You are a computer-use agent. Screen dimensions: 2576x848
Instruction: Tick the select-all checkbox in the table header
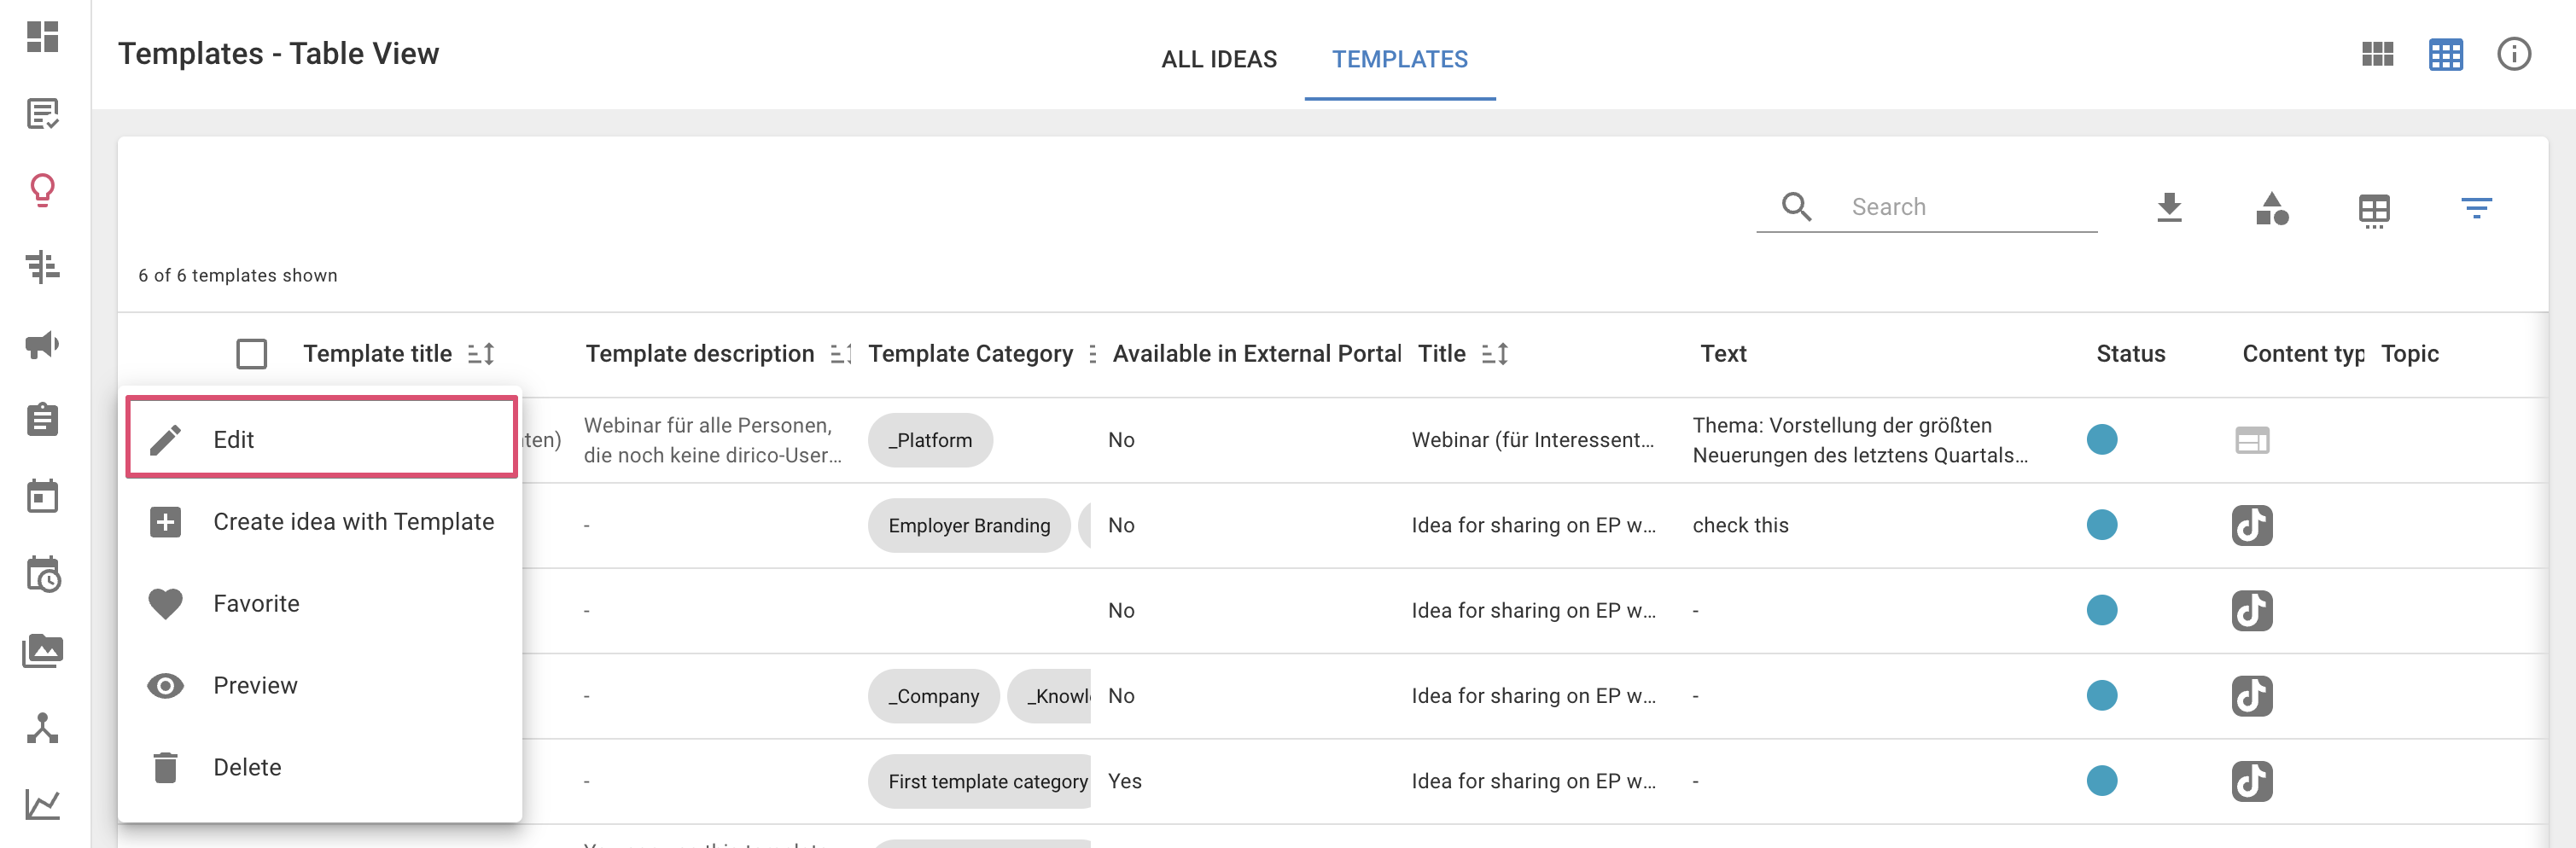tap(251, 354)
